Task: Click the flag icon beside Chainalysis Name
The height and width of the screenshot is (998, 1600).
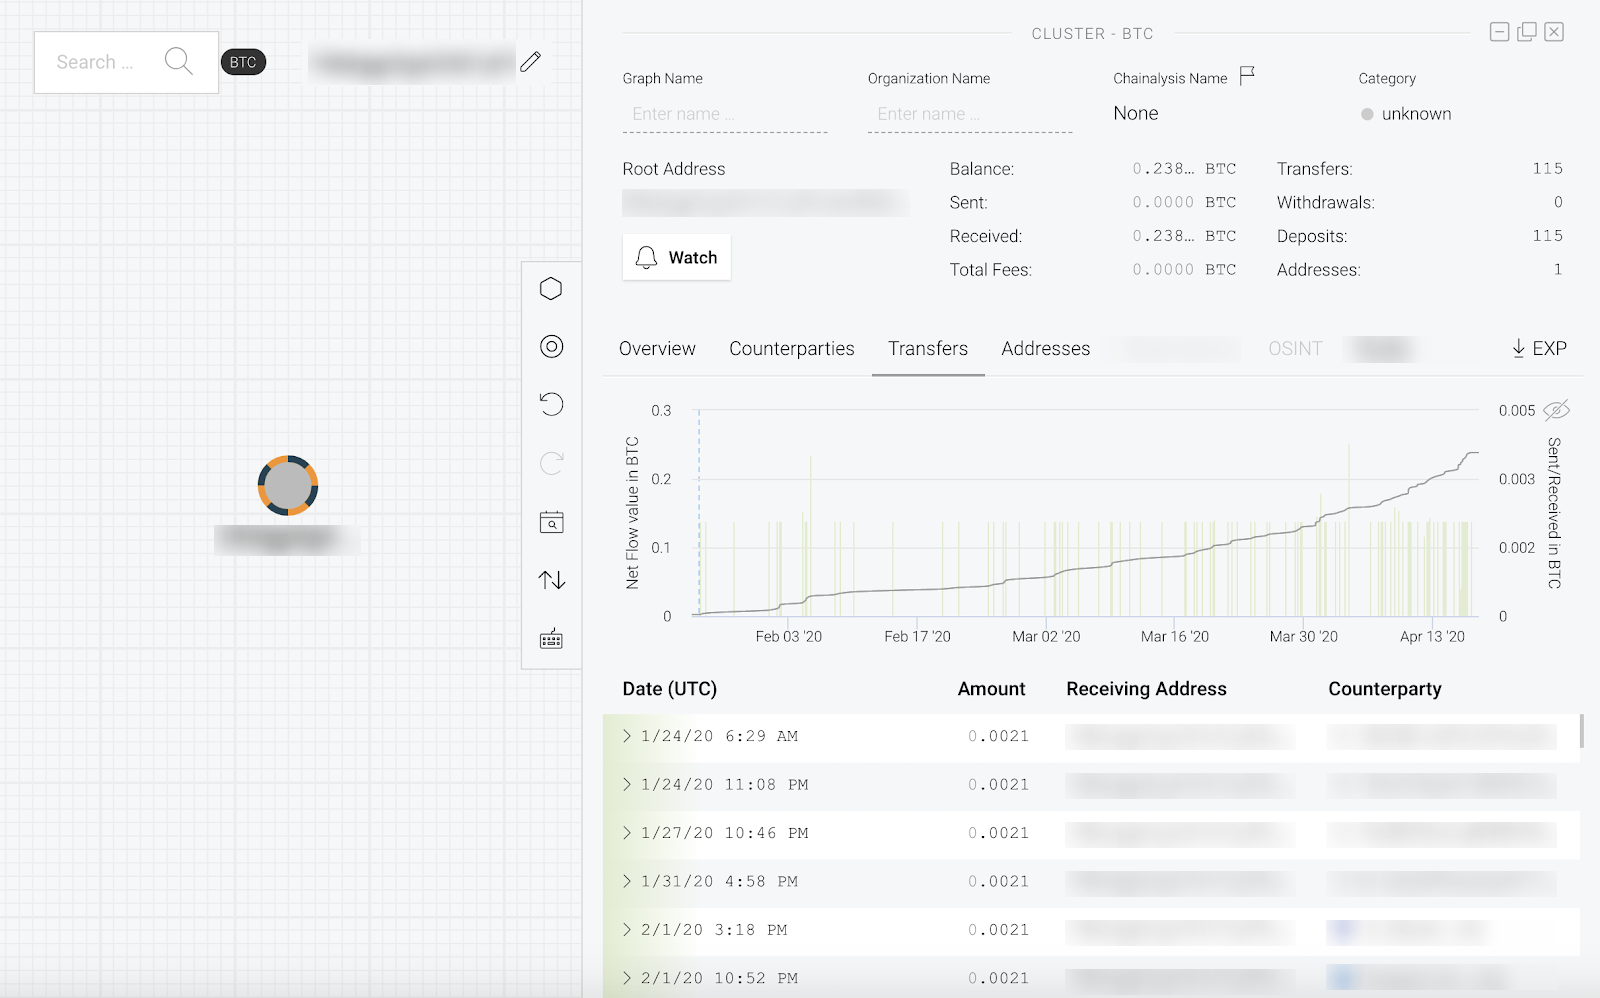Action: click(x=1247, y=76)
